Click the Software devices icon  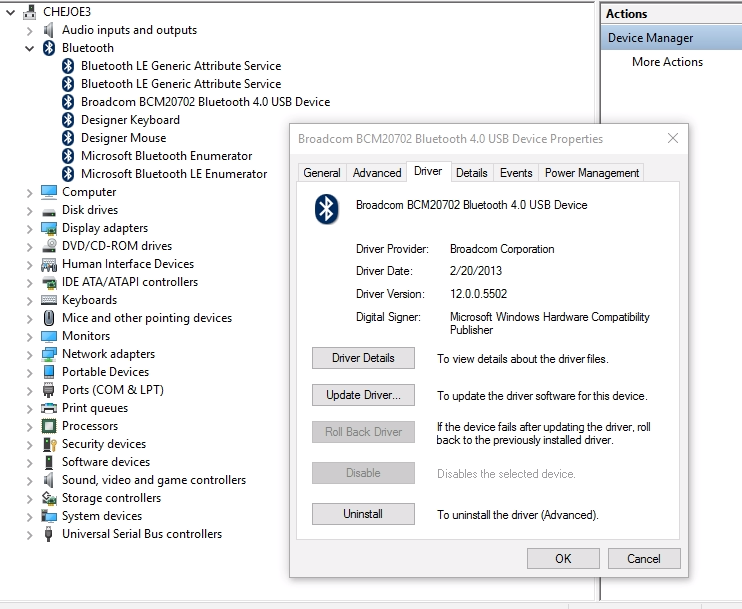49,462
